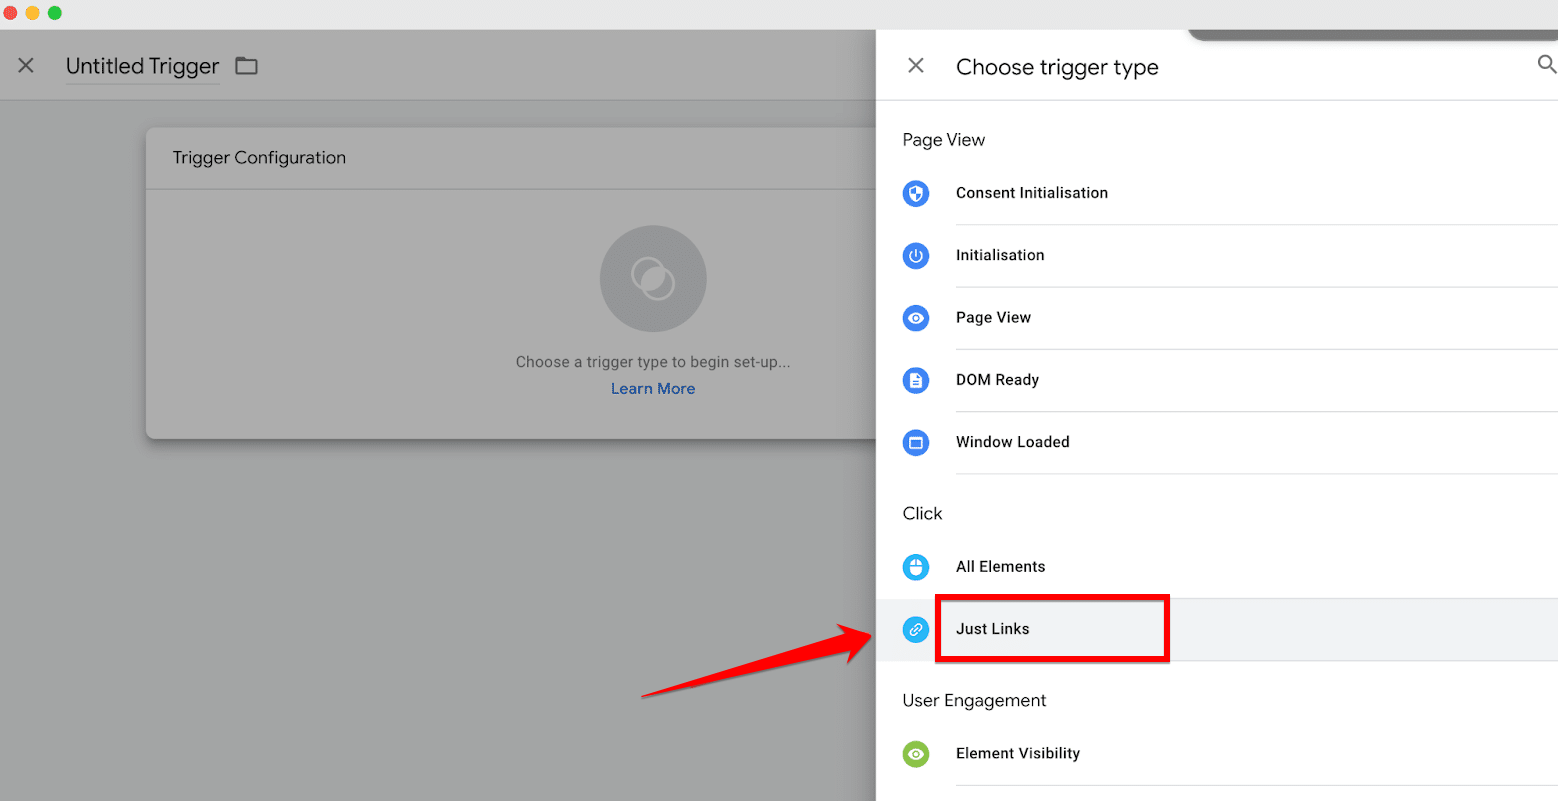This screenshot has width=1558, height=801.
Task: Select the Just Links text label
Action: click(x=992, y=629)
